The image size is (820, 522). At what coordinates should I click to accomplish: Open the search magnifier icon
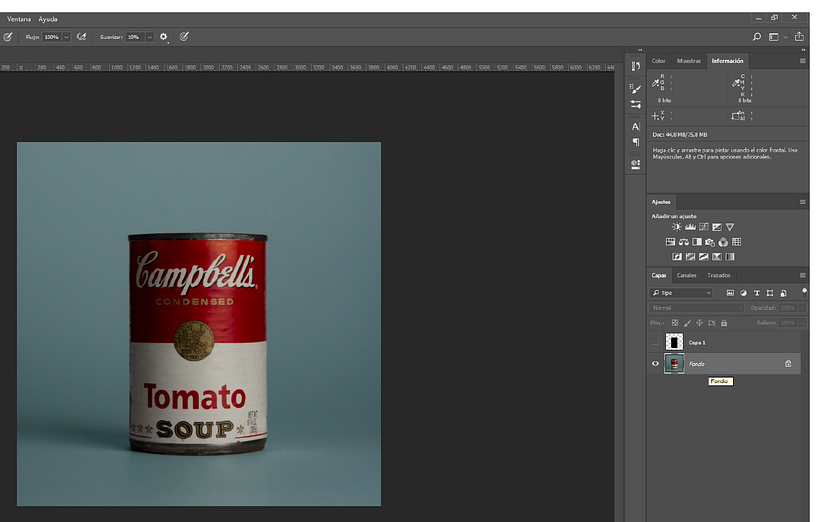click(756, 37)
